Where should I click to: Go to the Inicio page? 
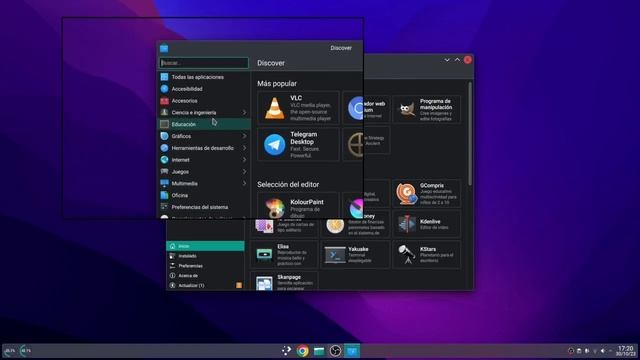pyautogui.click(x=205, y=246)
